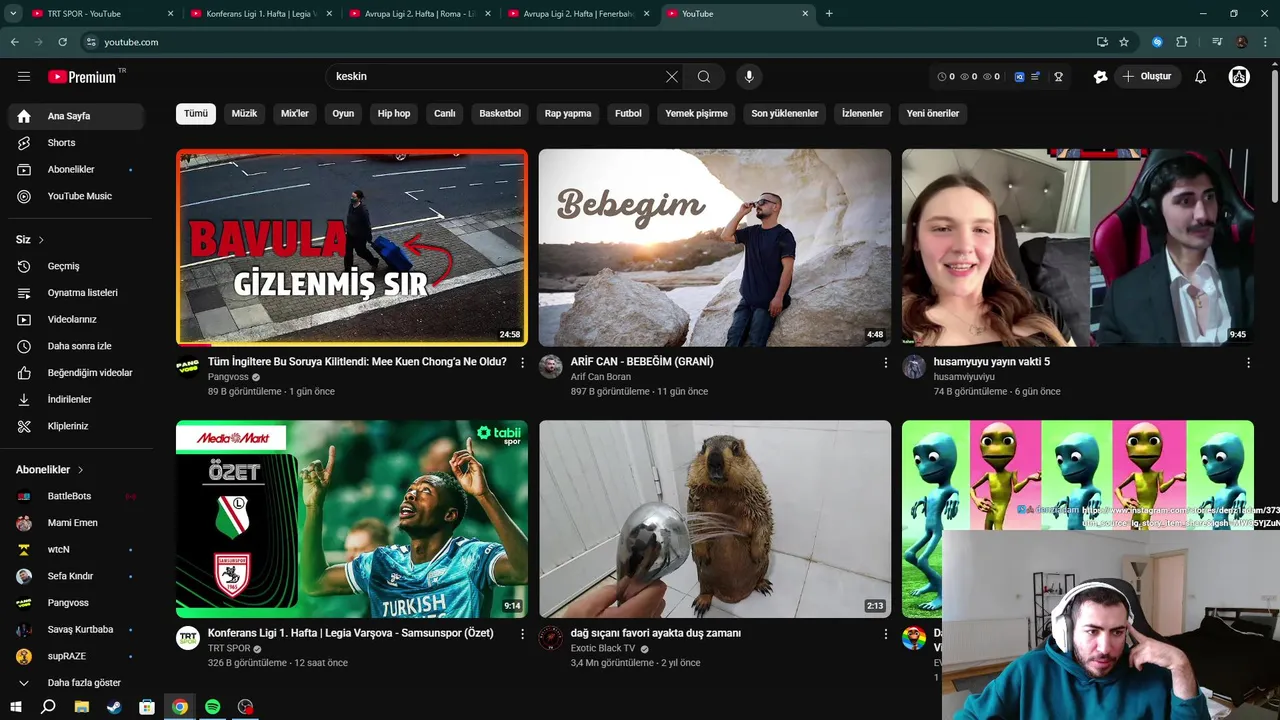The height and width of the screenshot is (720, 1280).
Task: Switch to Avrupa Ligi Roma tab
Action: (420, 14)
